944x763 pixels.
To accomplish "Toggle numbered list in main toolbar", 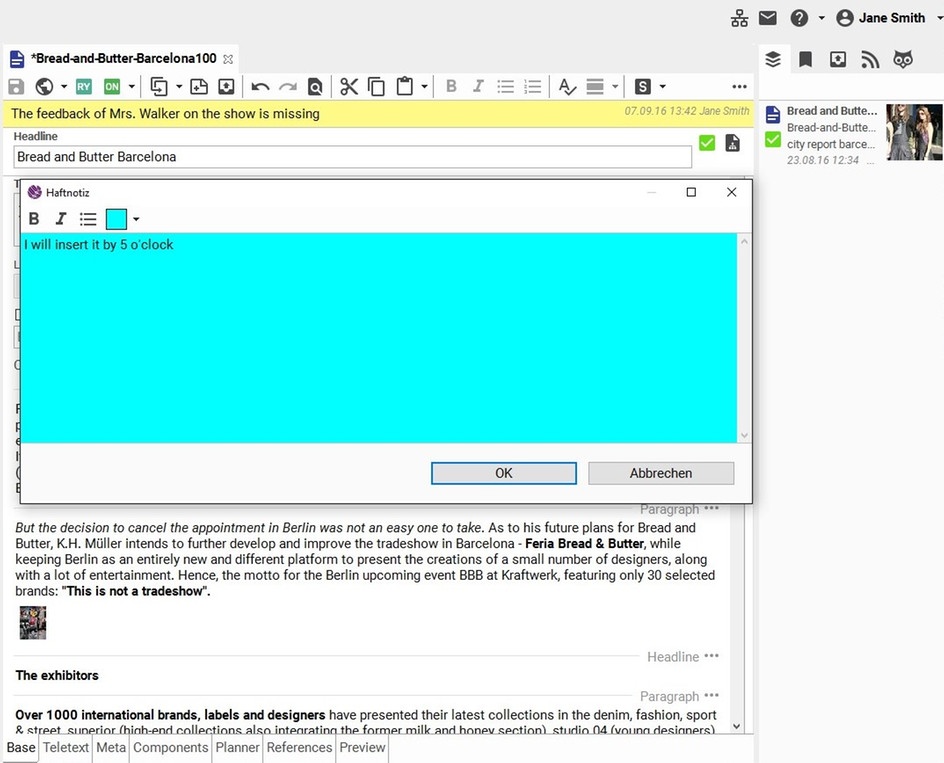I will [533, 87].
